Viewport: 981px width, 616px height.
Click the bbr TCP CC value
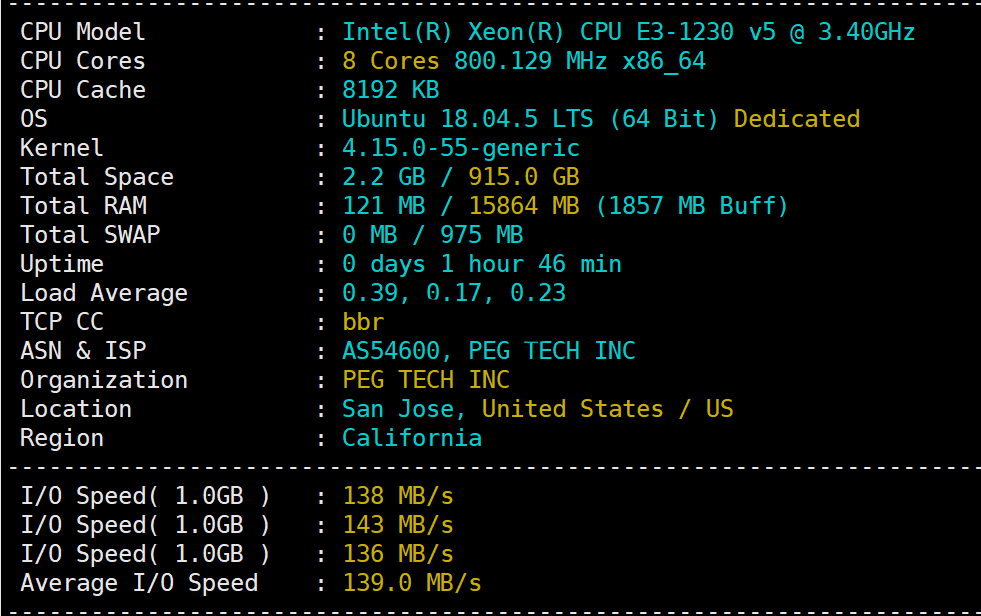pyautogui.click(x=363, y=322)
